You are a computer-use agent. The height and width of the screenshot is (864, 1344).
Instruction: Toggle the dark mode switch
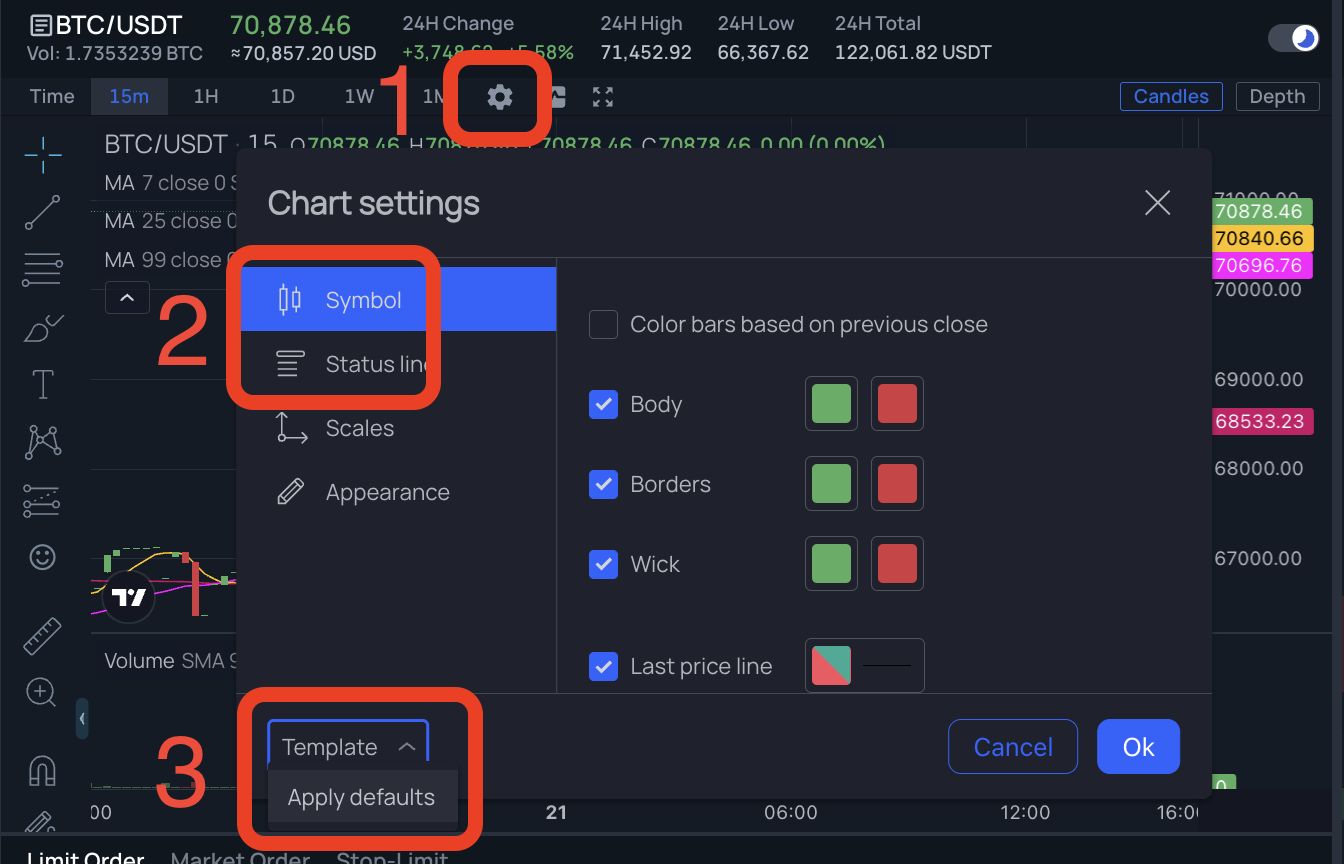pos(1294,38)
